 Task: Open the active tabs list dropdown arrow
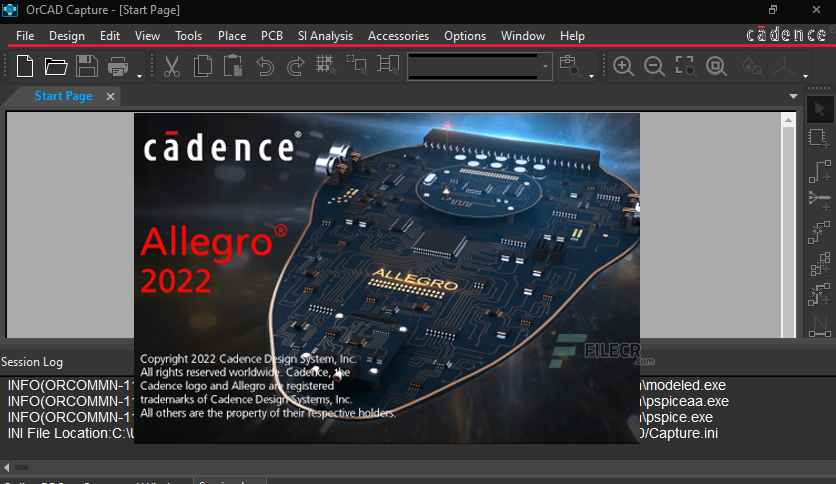pos(793,96)
